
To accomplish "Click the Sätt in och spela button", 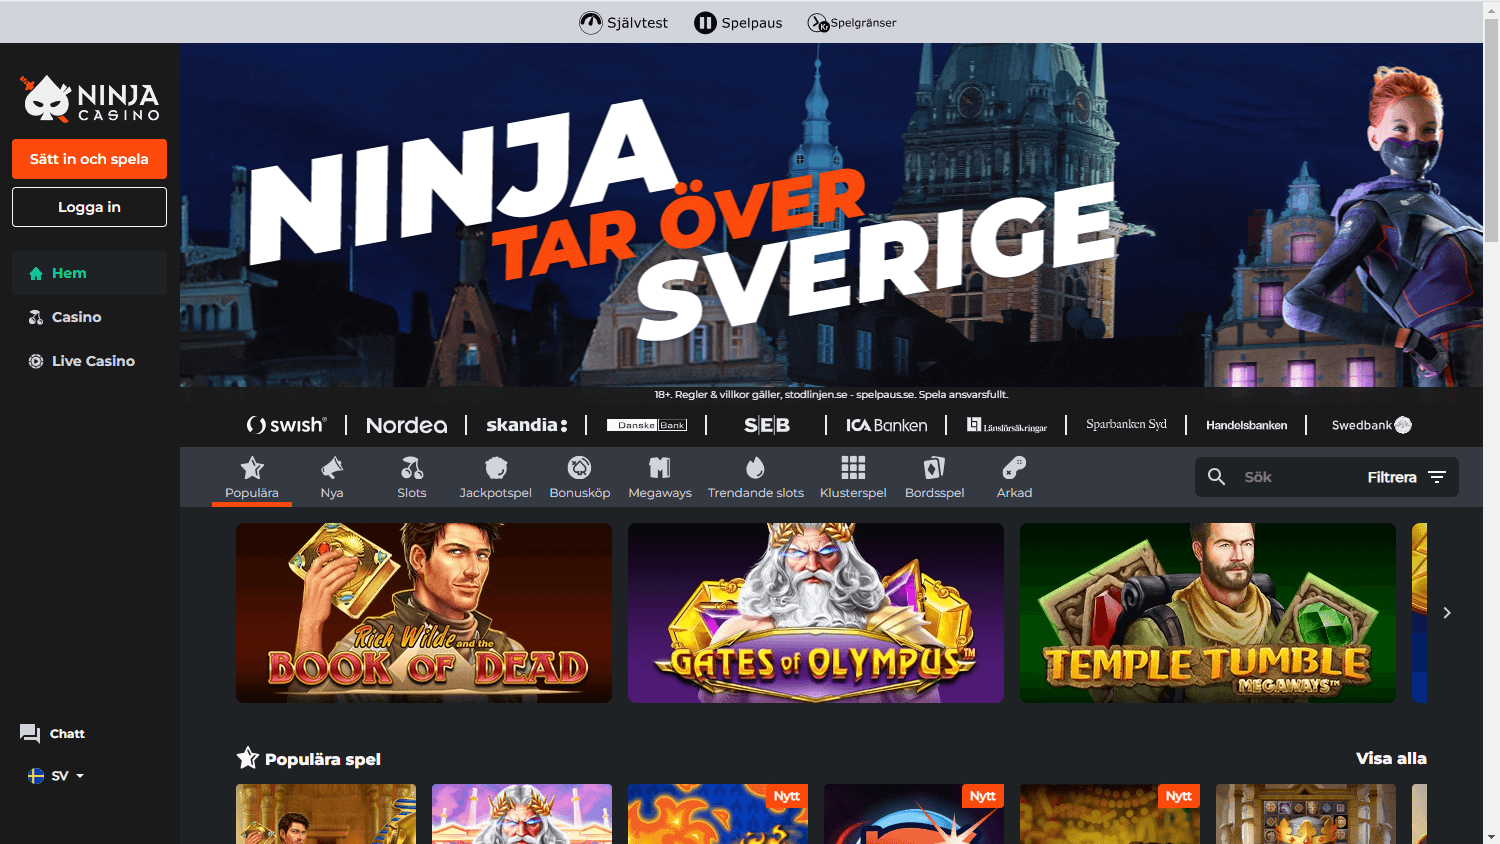I will point(90,159).
